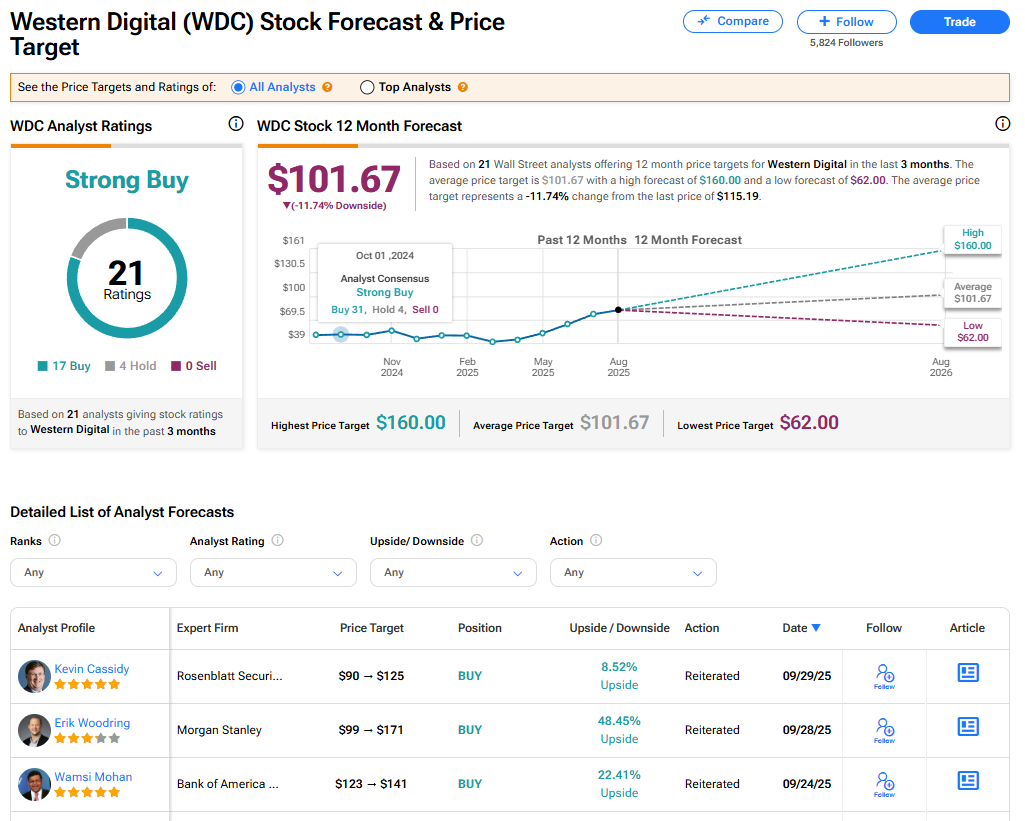Click the Compare button
1025x821 pixels.
point(733,22)
